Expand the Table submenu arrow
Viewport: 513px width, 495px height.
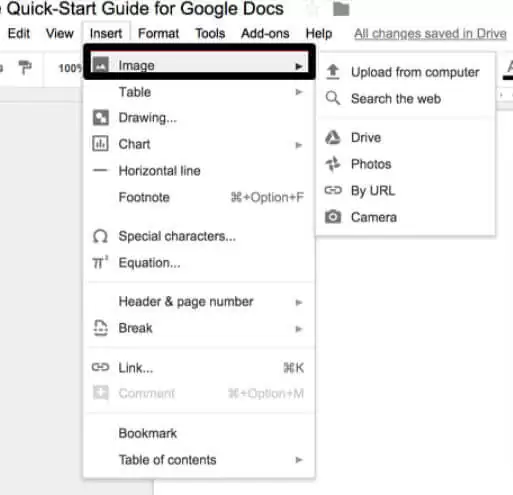(x=299, y=92)
